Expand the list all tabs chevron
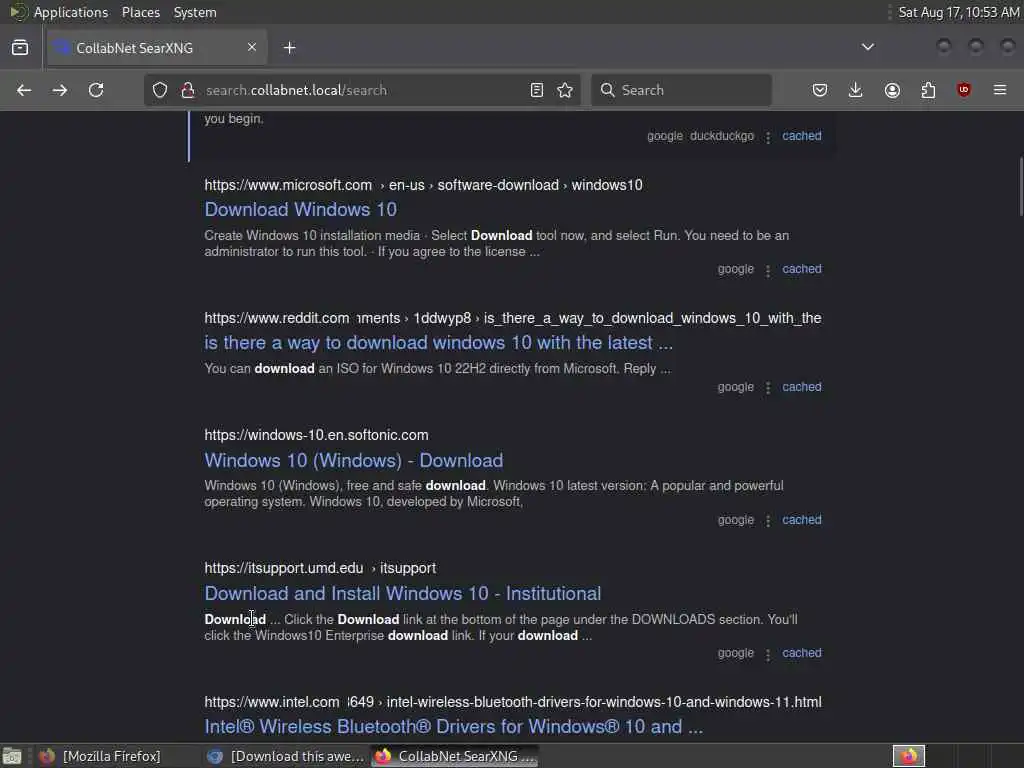 point(868,47)
